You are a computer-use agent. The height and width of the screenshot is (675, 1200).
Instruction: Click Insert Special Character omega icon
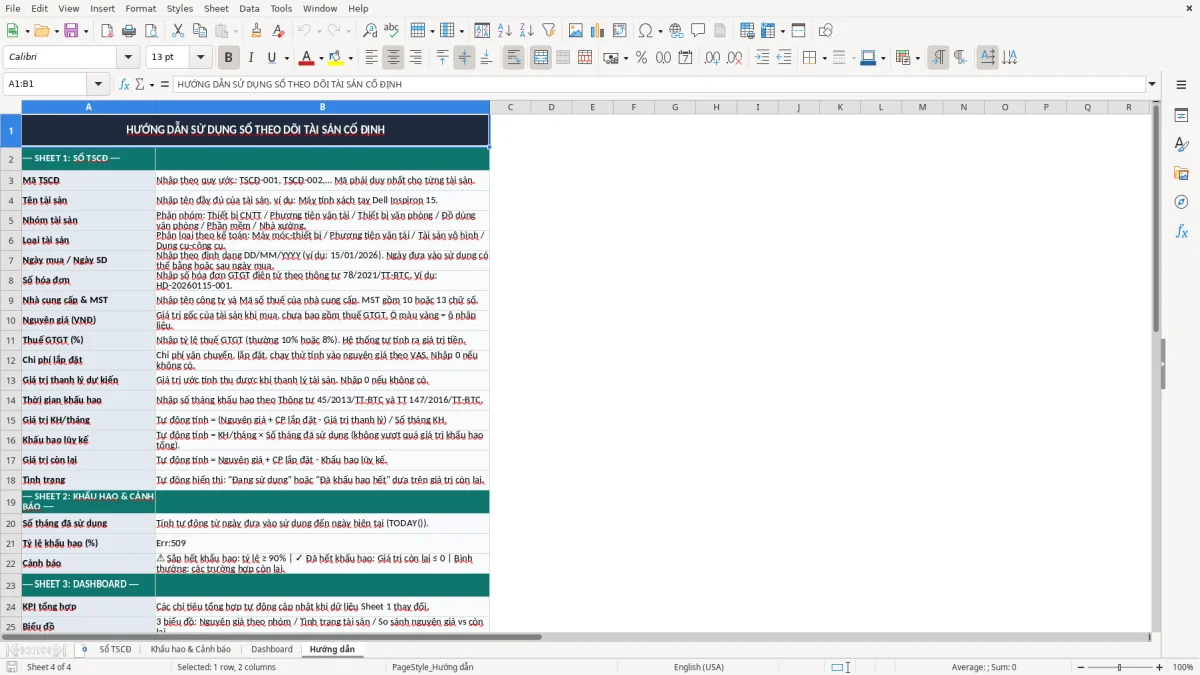645,31
